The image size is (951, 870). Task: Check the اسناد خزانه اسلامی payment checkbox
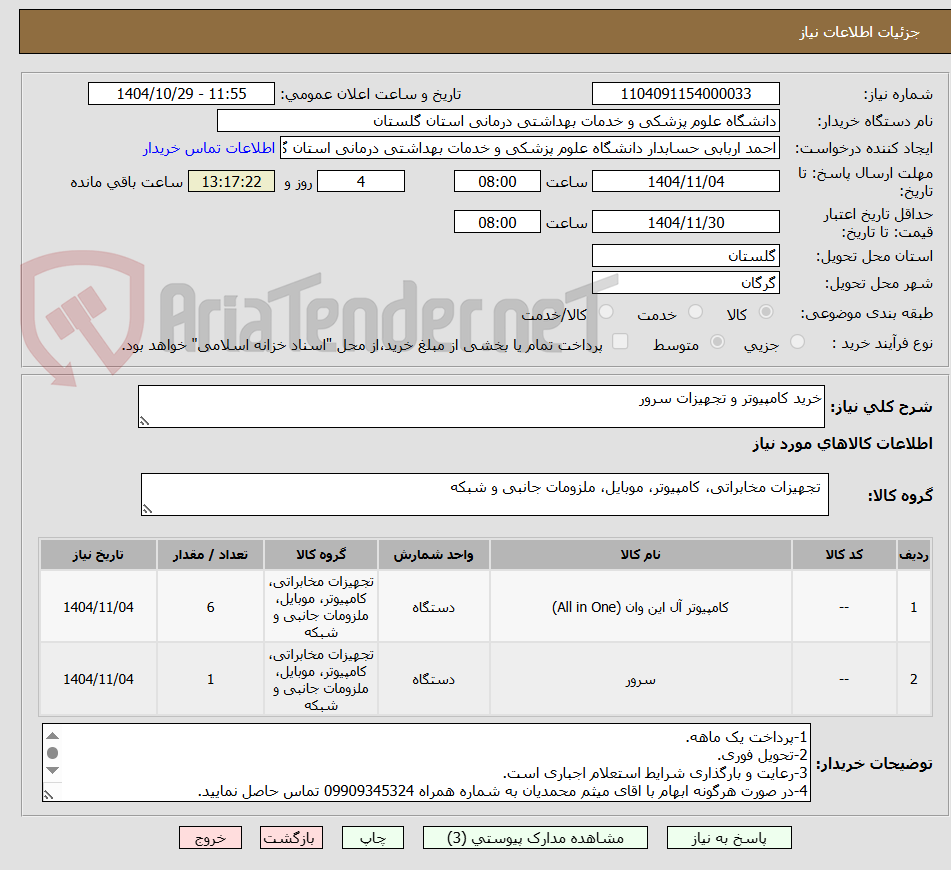618,340
